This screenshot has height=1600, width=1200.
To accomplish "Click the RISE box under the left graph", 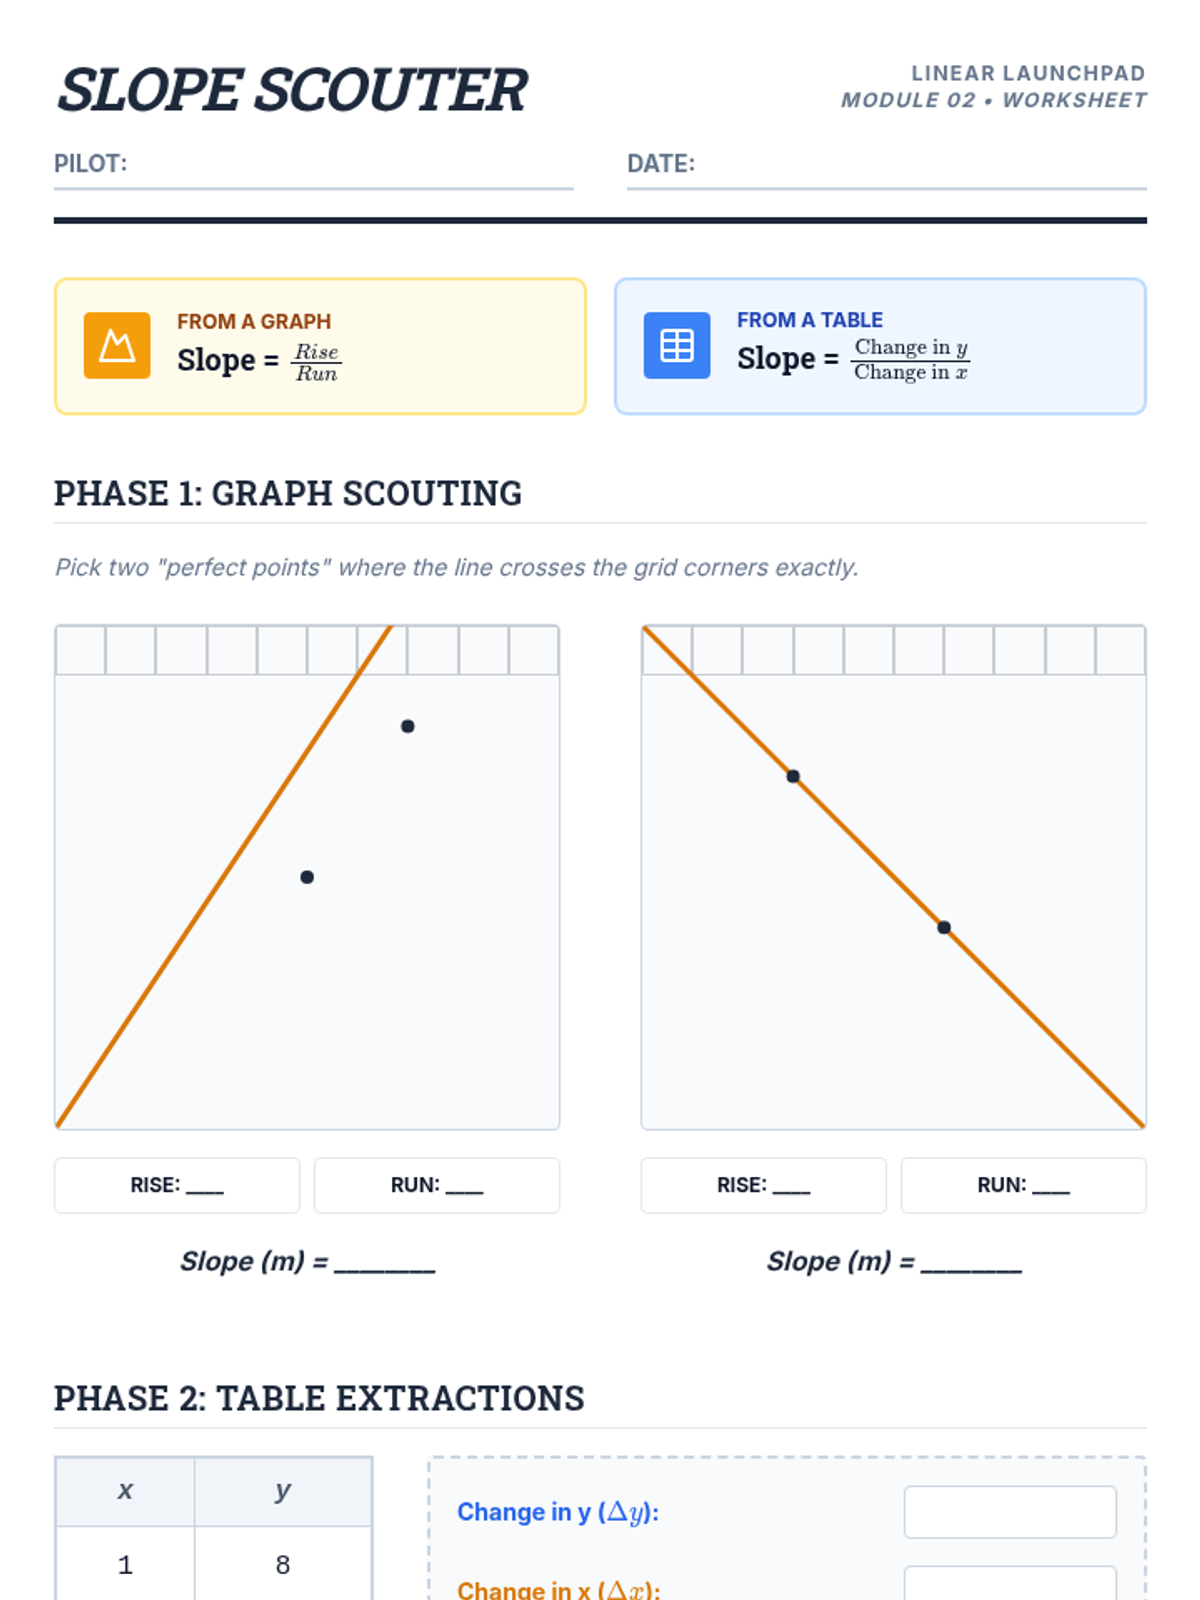I will coord(177,1186).
